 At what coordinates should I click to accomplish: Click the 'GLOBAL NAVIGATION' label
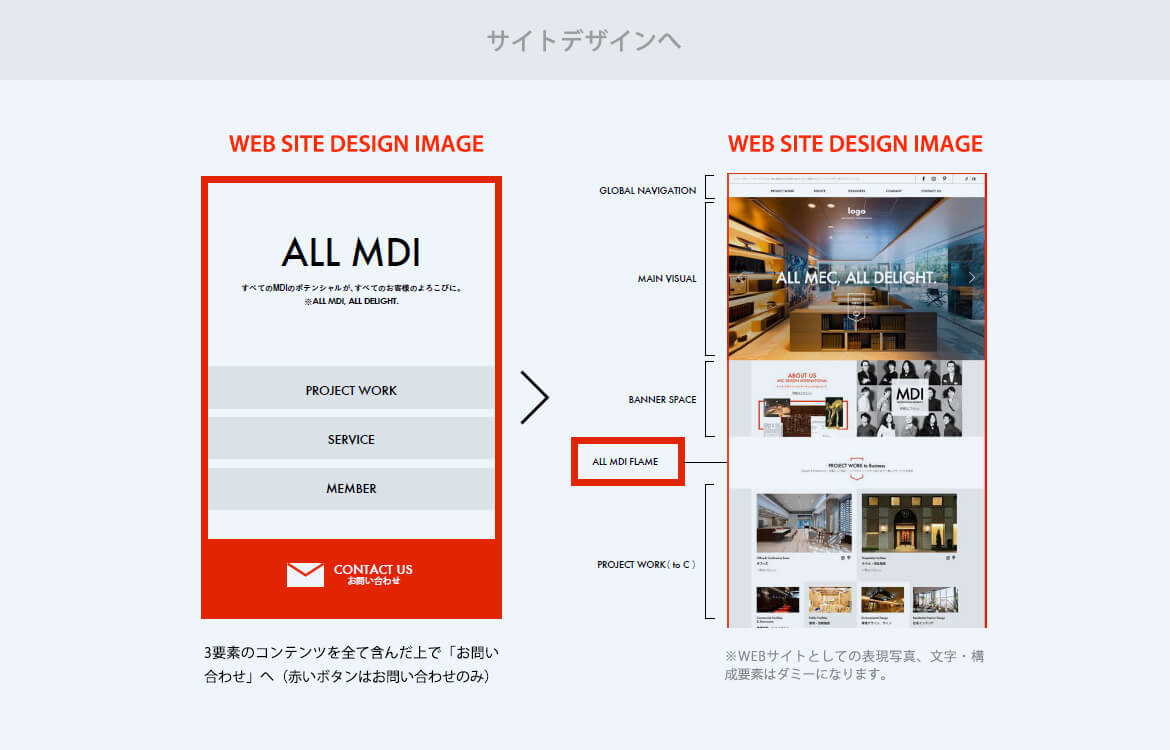click(x=648, y=190)
